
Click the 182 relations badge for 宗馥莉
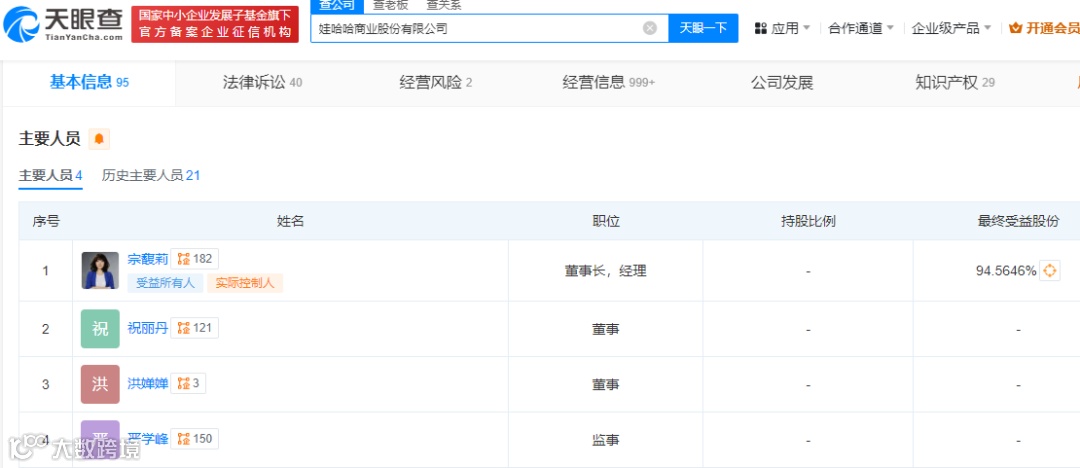coord(195,259)
